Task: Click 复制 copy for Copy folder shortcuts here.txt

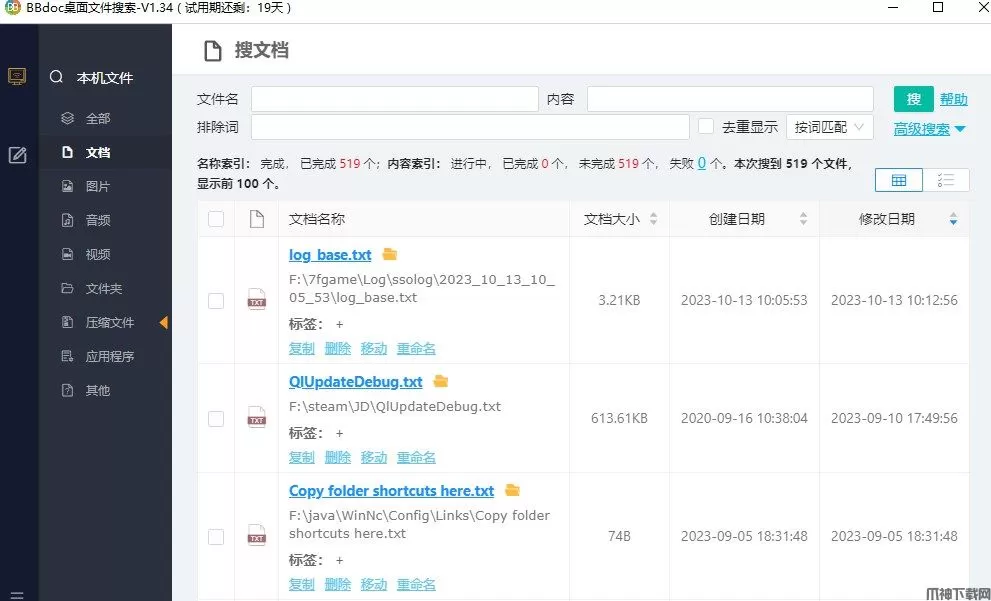Action: [x=301, y=585]
